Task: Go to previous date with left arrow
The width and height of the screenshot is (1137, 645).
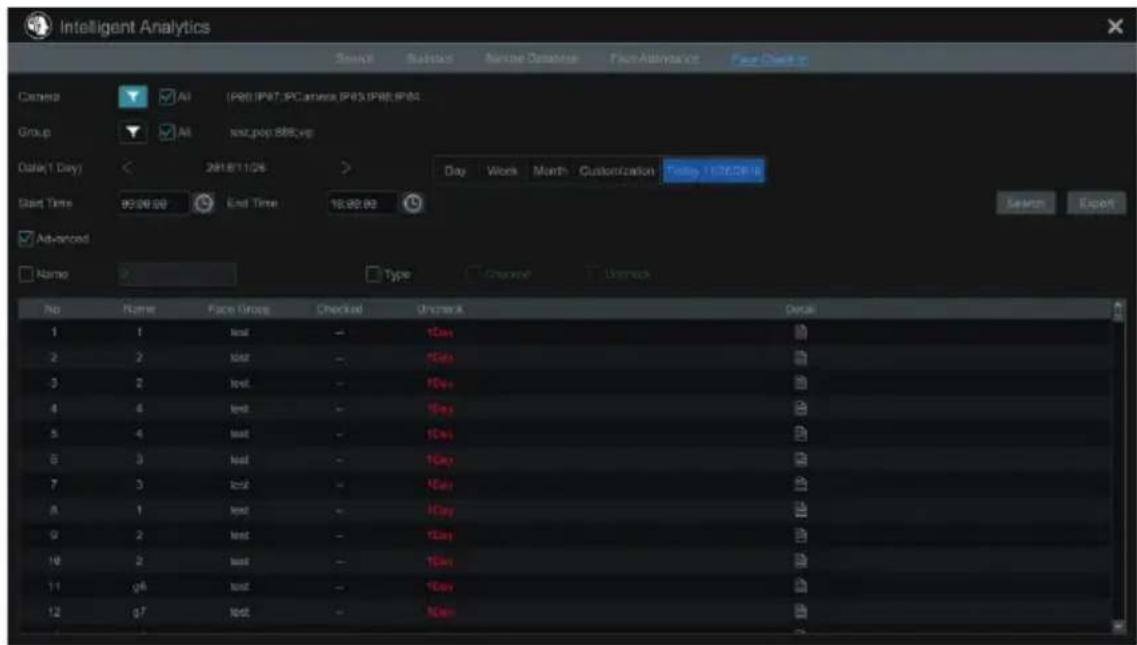Action: [128, 168]
